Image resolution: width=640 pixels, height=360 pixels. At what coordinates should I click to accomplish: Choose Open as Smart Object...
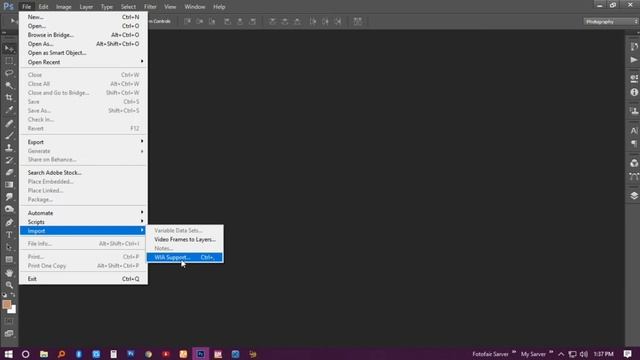pyautogui.click(x=83, y=53)
